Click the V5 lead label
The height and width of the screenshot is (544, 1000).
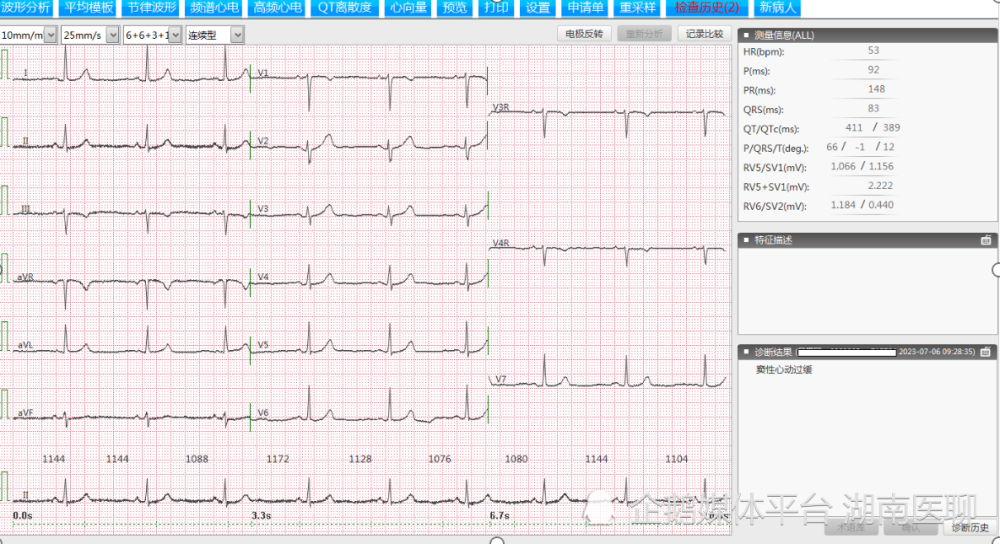[263, 344]
